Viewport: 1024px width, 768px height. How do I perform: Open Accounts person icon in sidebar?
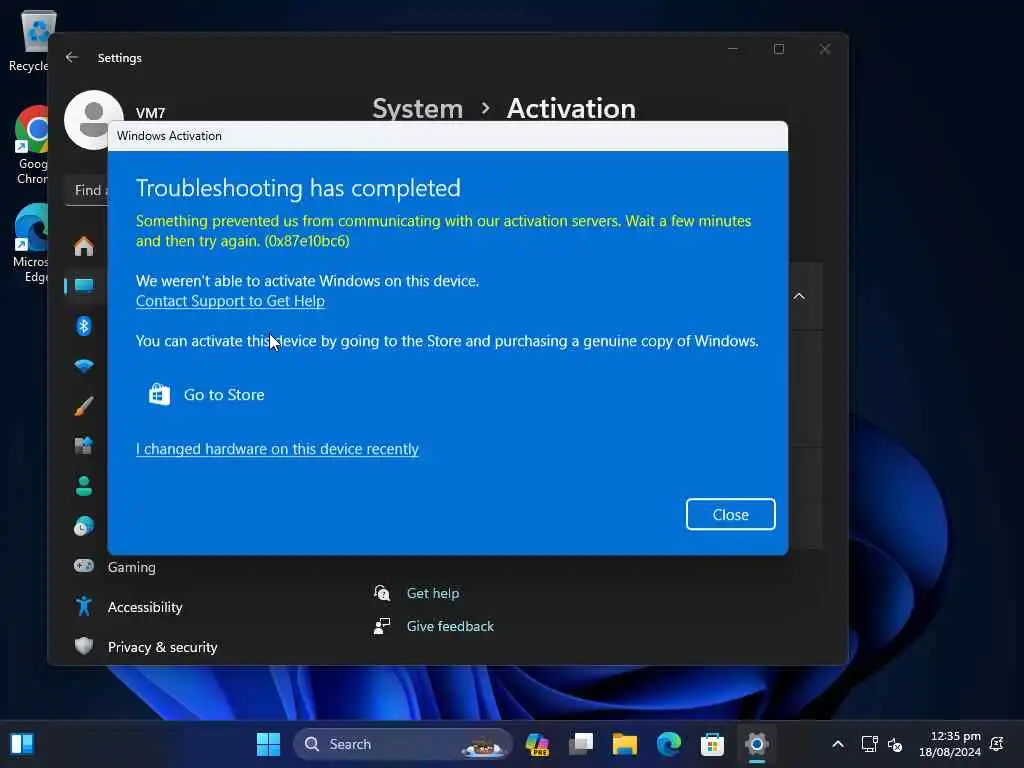(x=84, y=486)
